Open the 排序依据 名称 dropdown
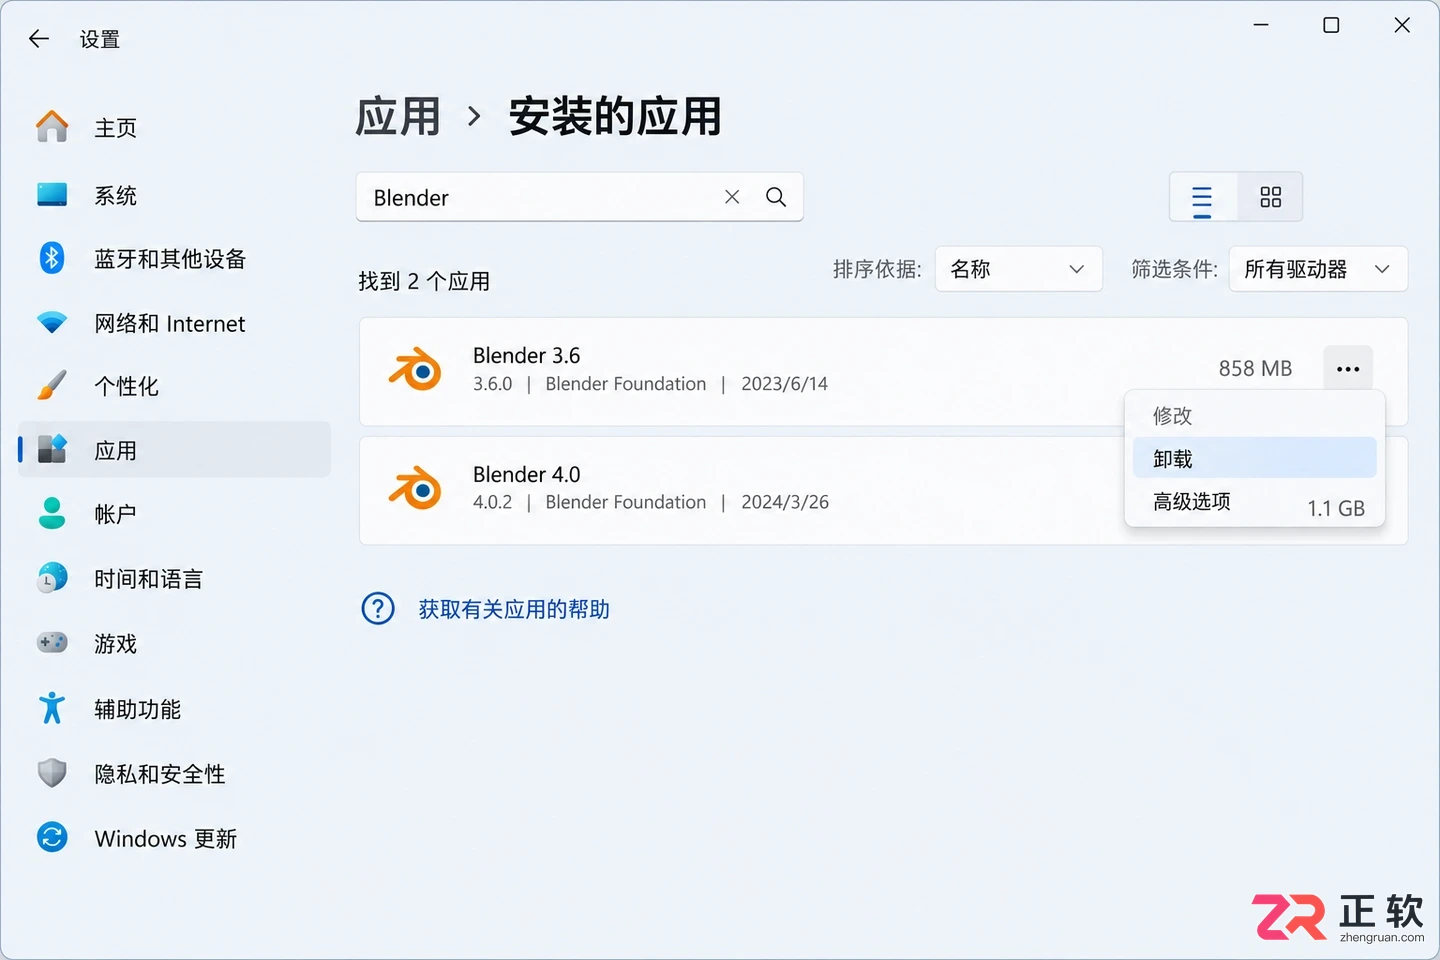 [x=1018, y=269]
